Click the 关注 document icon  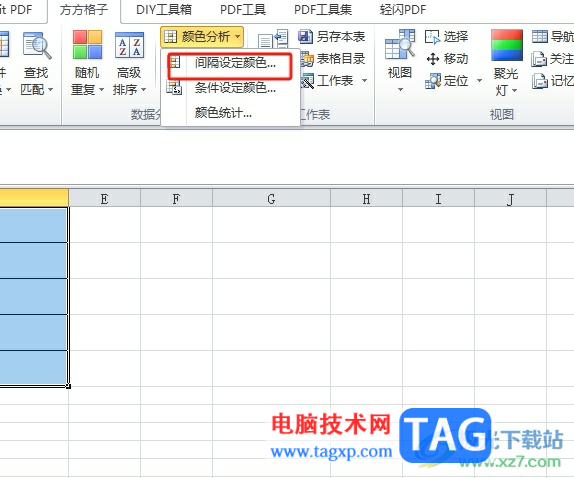pyautogui.click(x=539, y=59)
